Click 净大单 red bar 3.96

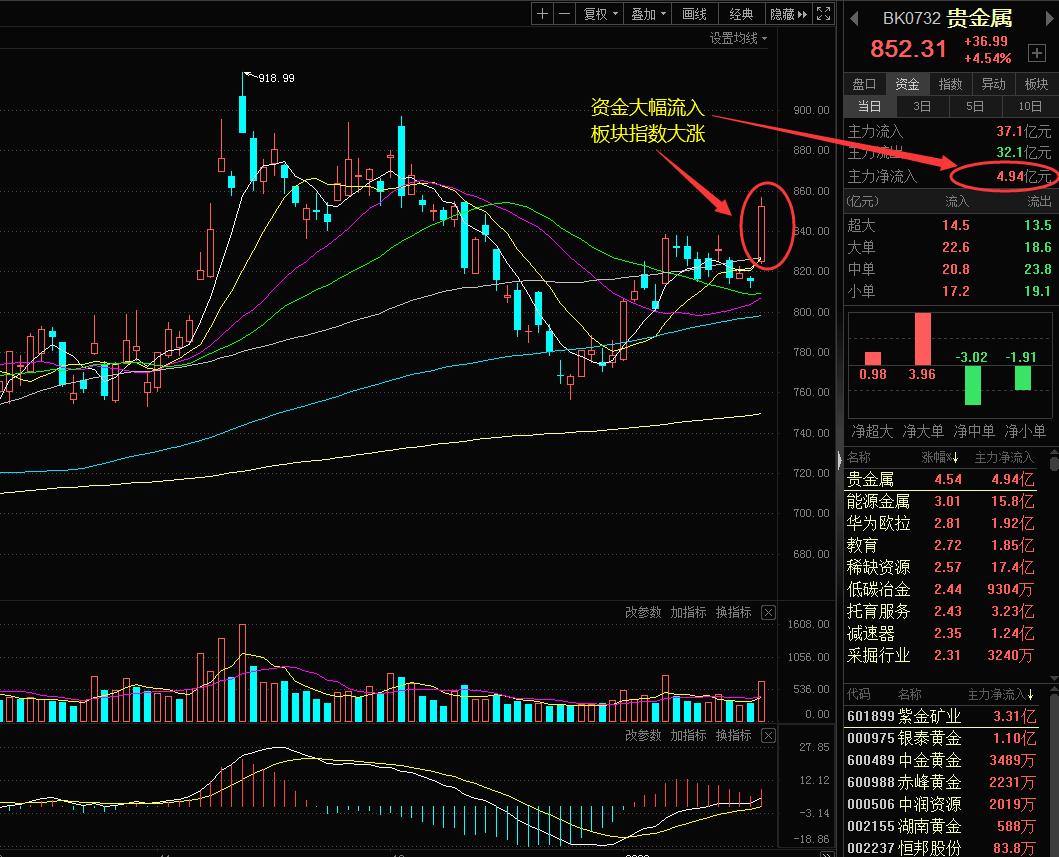923,339
